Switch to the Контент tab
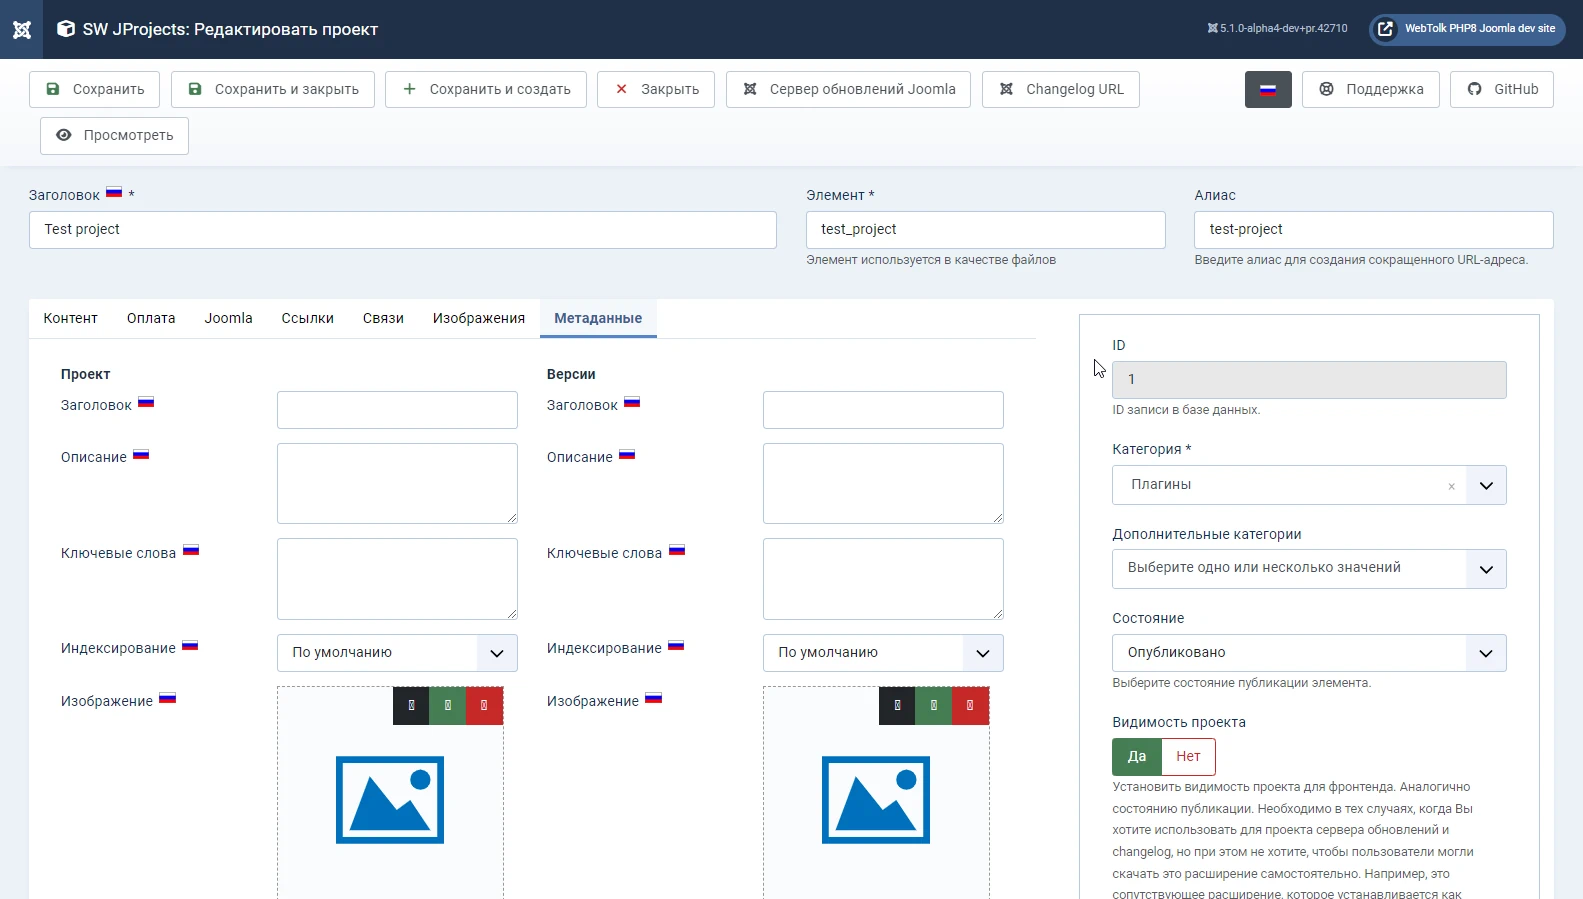This screenshot has width=1583, height=899. click(71, 318)
